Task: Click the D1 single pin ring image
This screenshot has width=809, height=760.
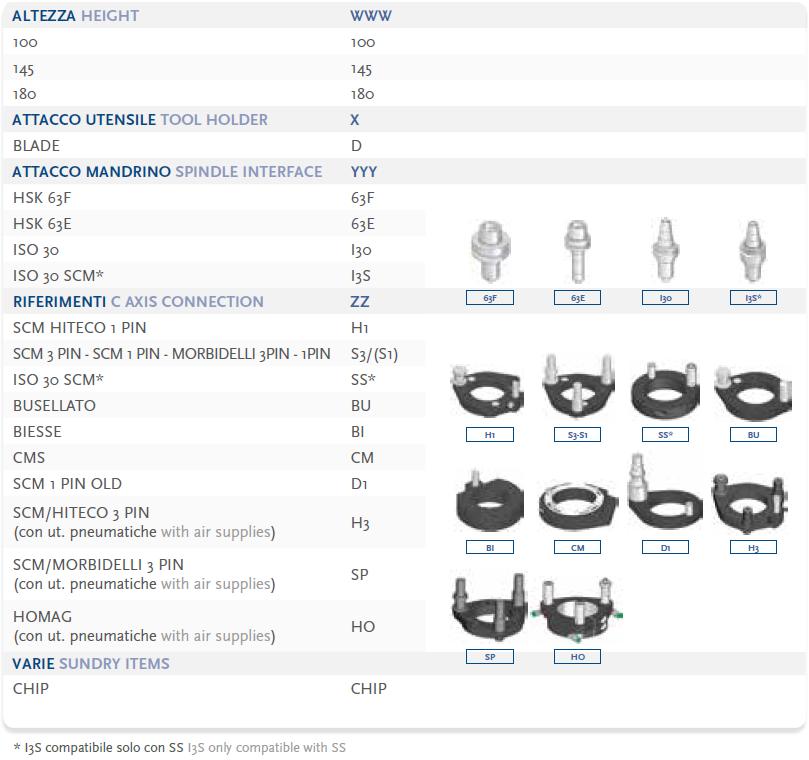Action: pyautogui.click(x=665, y=498)
